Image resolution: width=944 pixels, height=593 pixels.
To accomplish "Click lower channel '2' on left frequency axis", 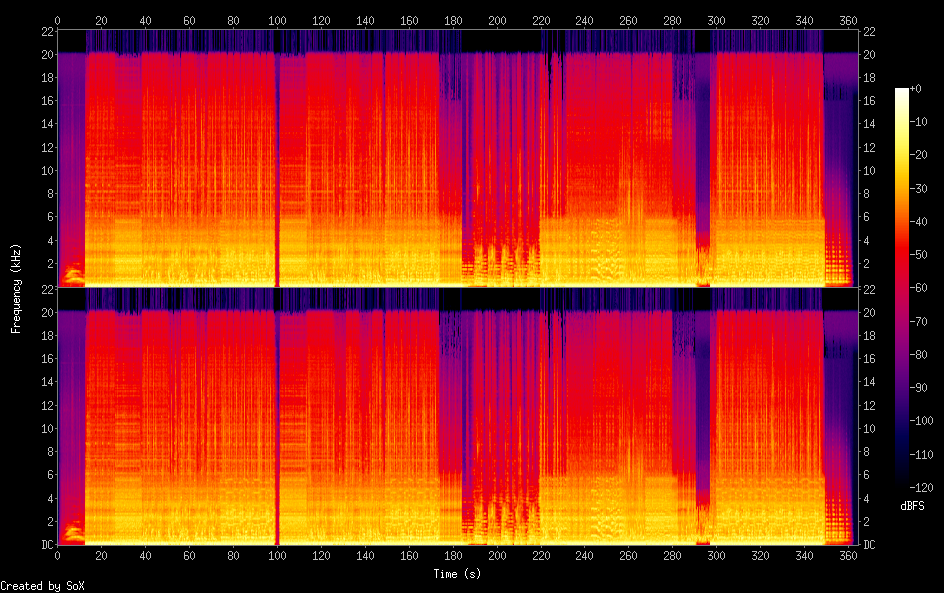I will pos(50,521).
